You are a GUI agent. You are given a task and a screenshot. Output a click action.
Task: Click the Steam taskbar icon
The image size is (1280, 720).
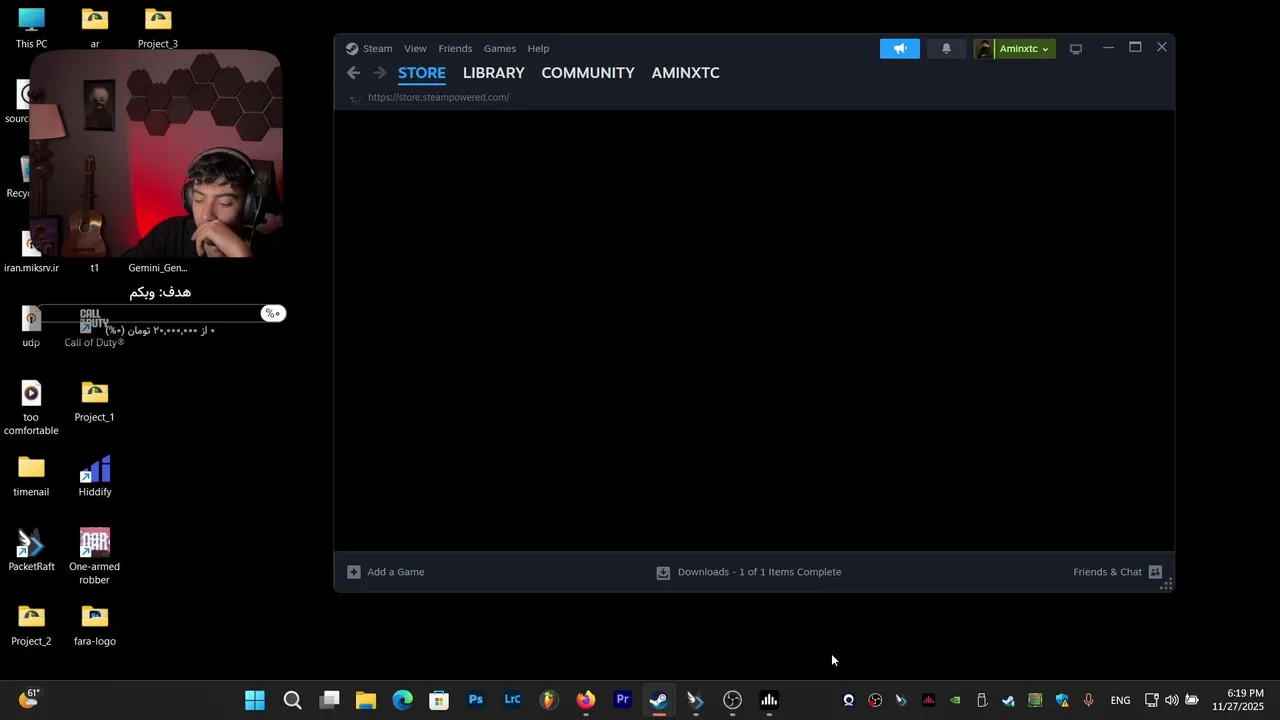tap(659, 700)
